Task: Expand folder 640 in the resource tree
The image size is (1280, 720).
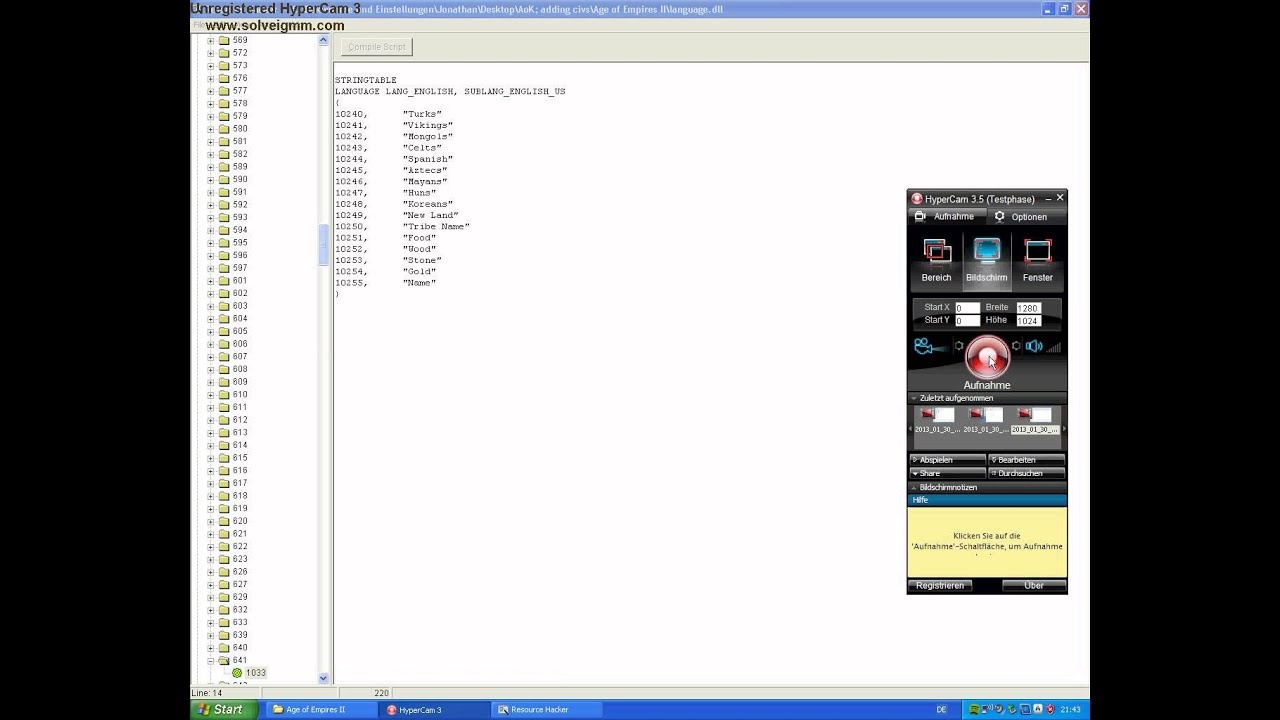Action: click(211, 648)
